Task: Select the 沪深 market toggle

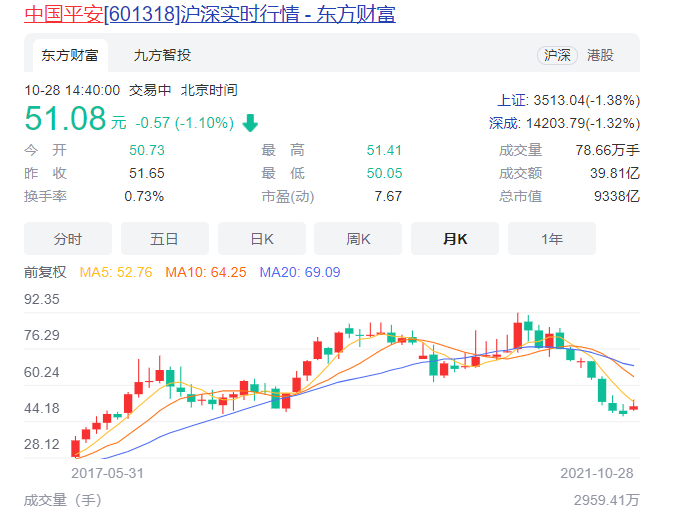Action: tap(557, 55)
